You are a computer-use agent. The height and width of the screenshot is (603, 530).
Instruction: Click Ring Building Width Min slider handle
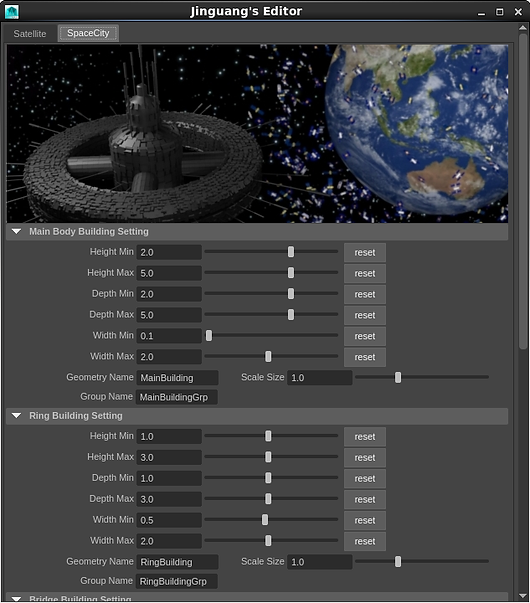[x=265, y=520]
